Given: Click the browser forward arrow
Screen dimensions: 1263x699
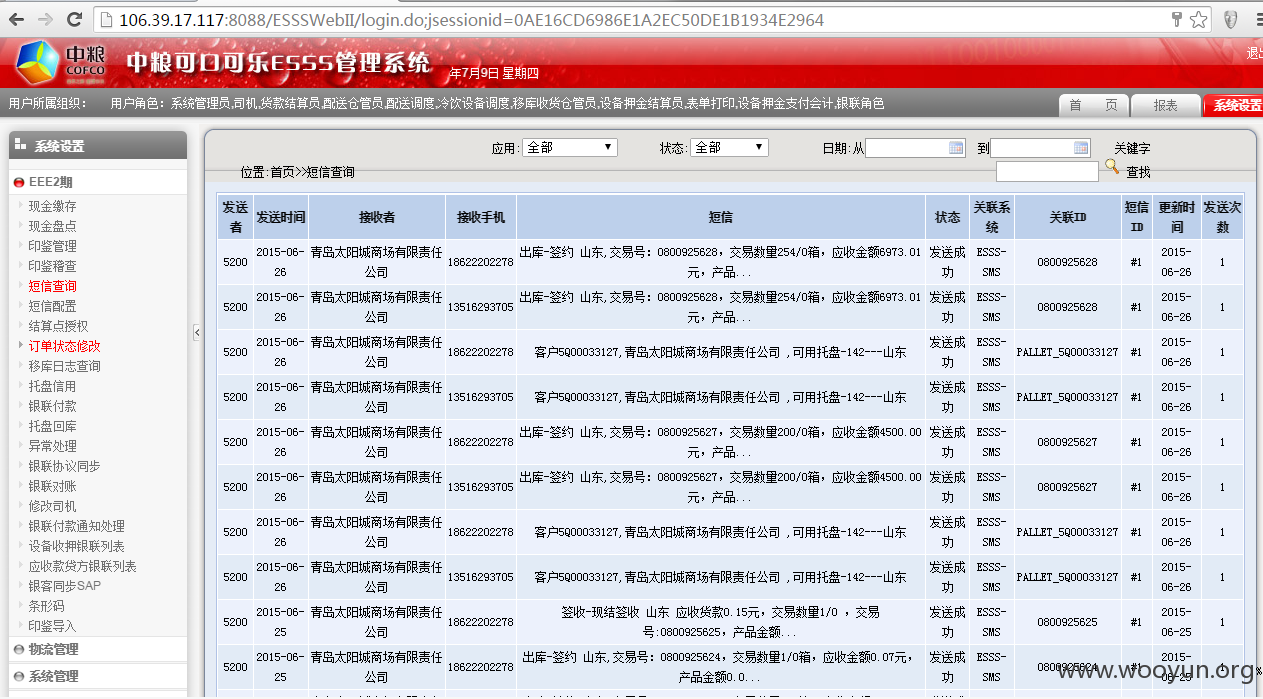Looking at the screenshot, I should point(45,19).
